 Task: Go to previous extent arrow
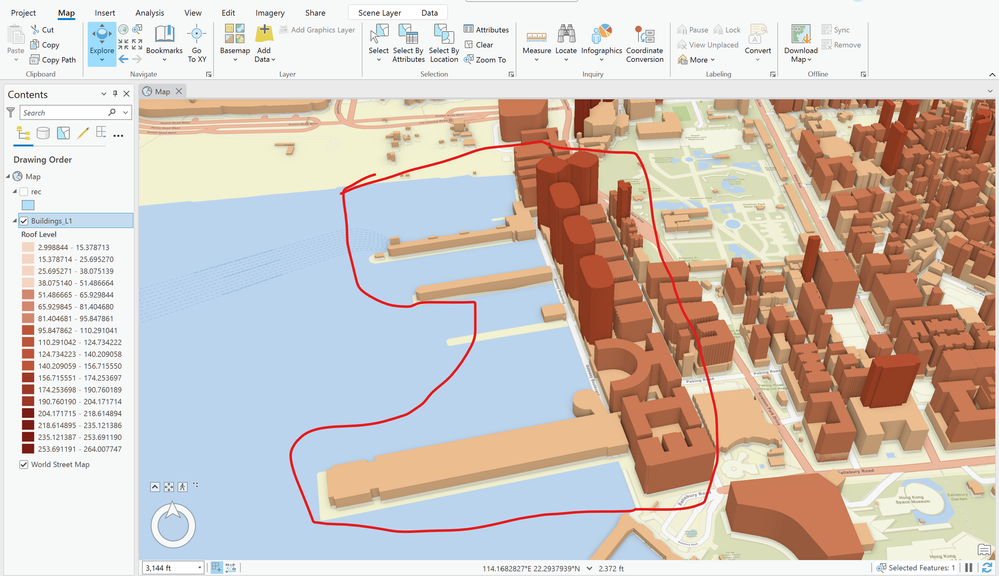click(x=124, y=59)
